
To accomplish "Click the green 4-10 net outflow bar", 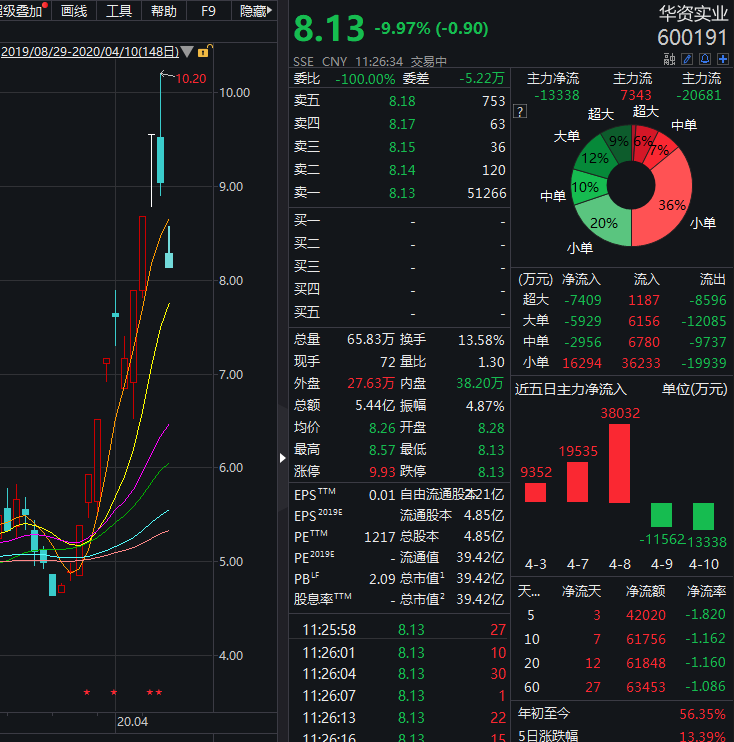I will 703,516.
